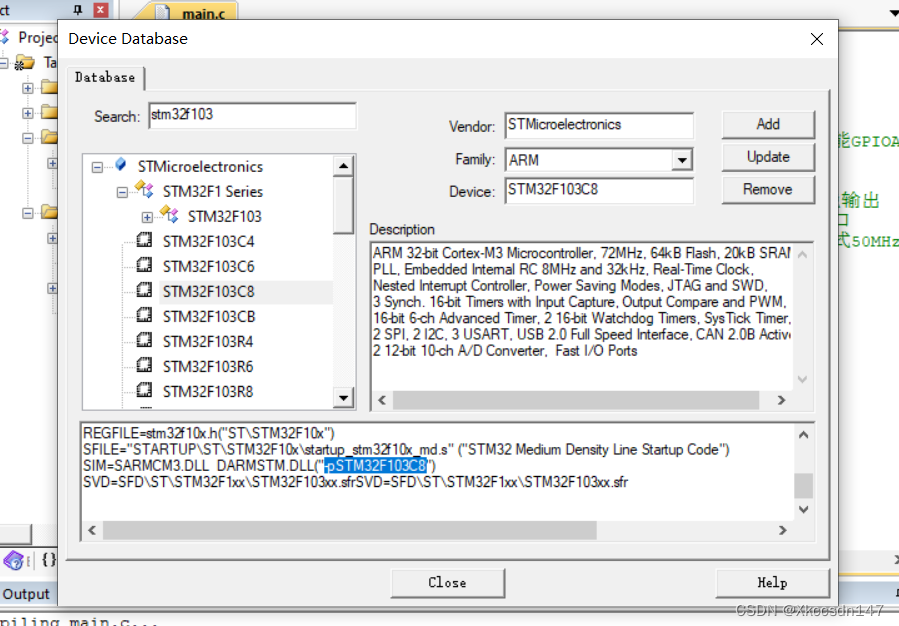
Task: Collapse the STM32F1 Series node
Action: (x=122, y=193)
